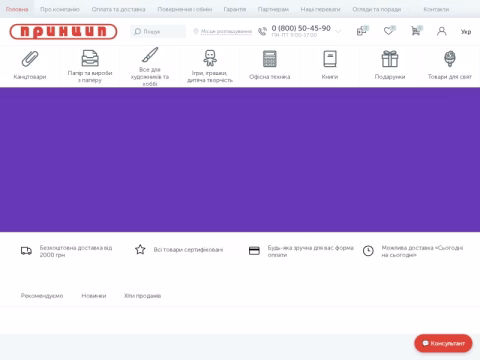Open the wishlist heart icon
Image resolution: width=480 pixels, height=360 pixels.
coord(388,31)
